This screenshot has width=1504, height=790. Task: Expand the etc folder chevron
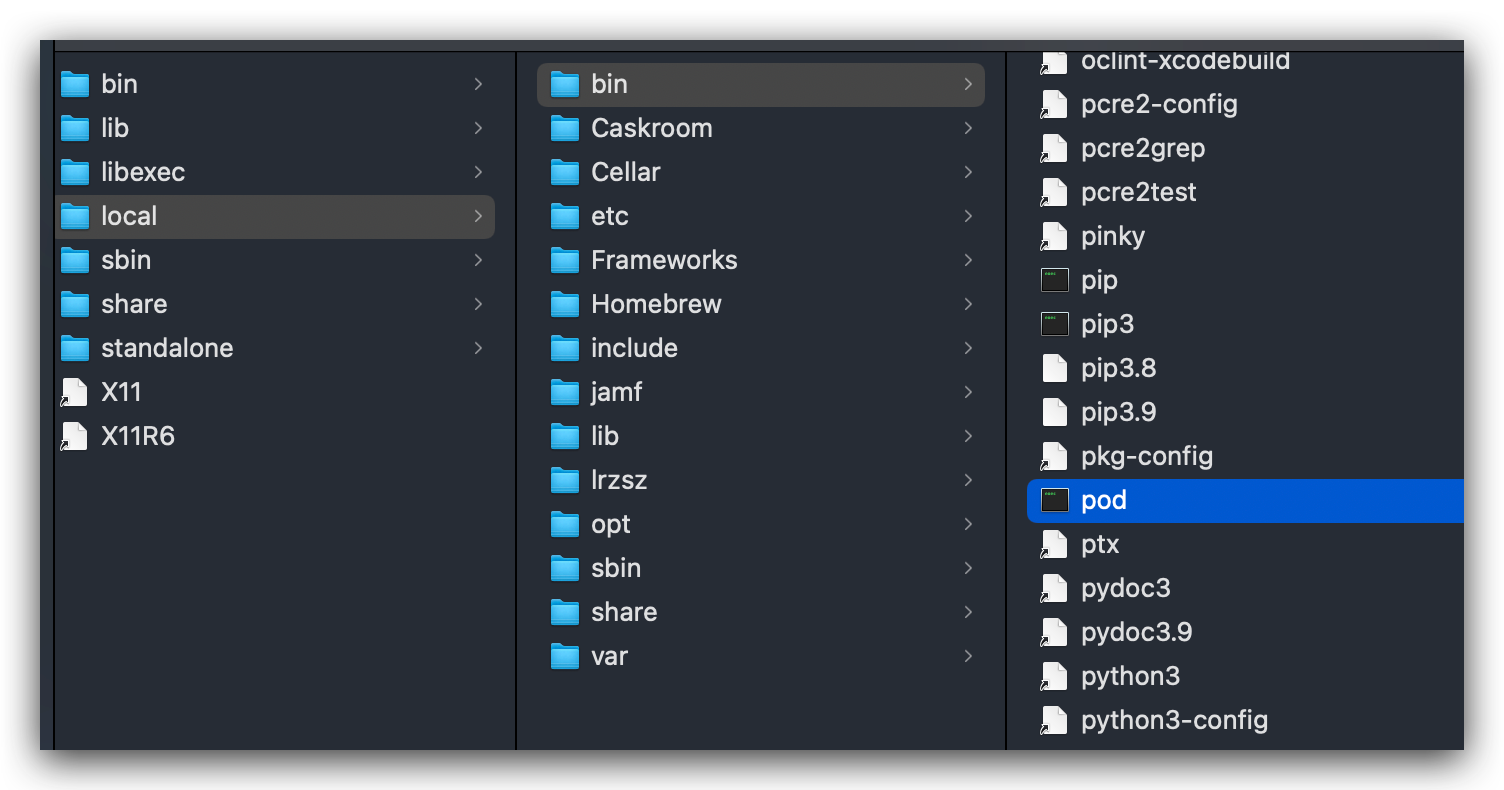(x=968, y=216)
